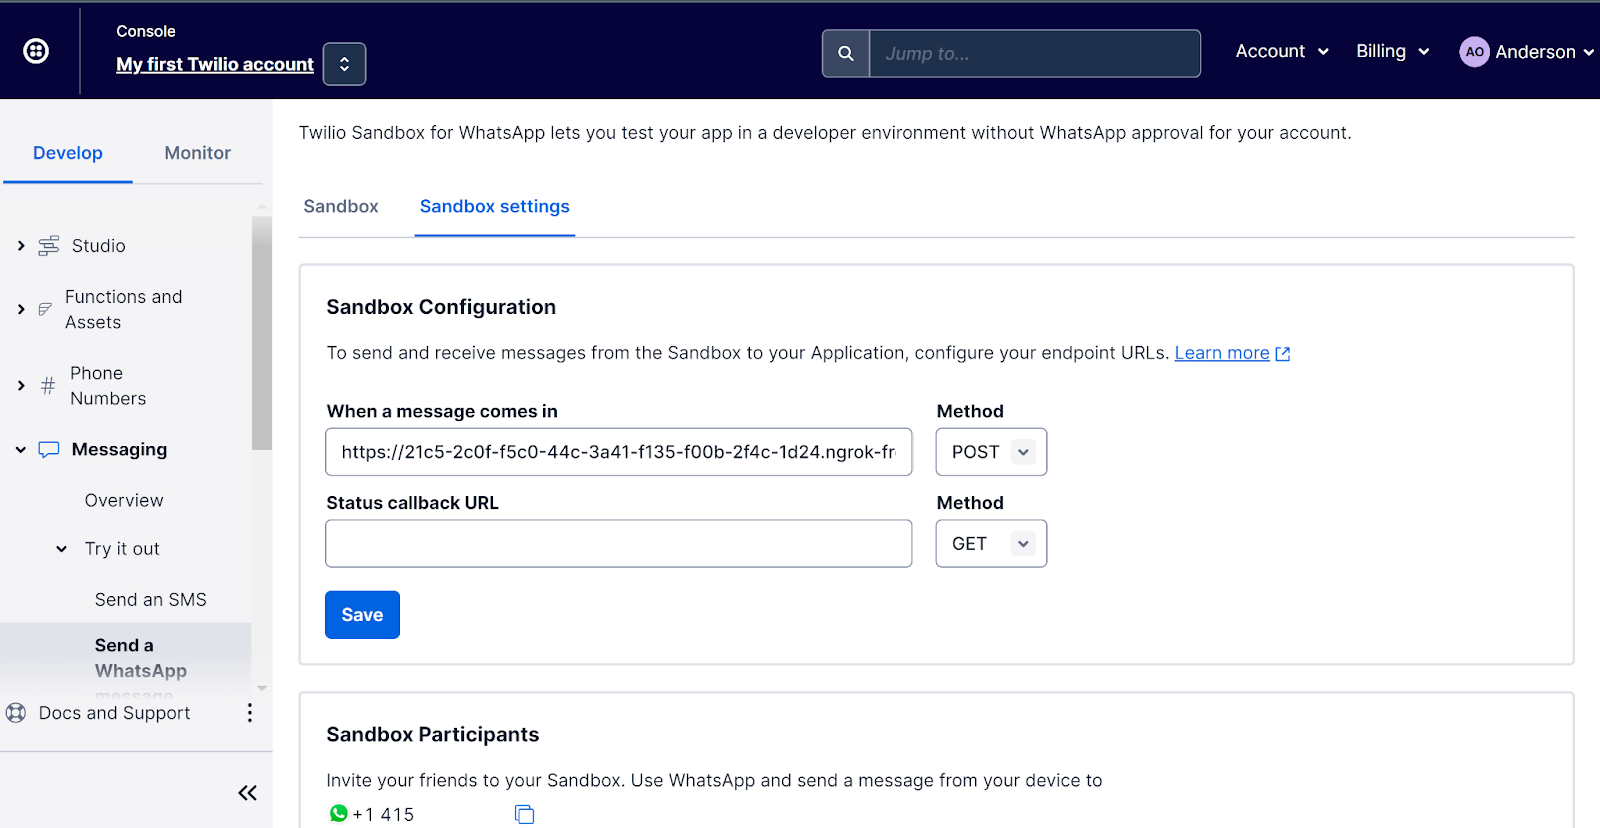Click the Status callback URL field

pyautogui.click(x=619, y=544)
